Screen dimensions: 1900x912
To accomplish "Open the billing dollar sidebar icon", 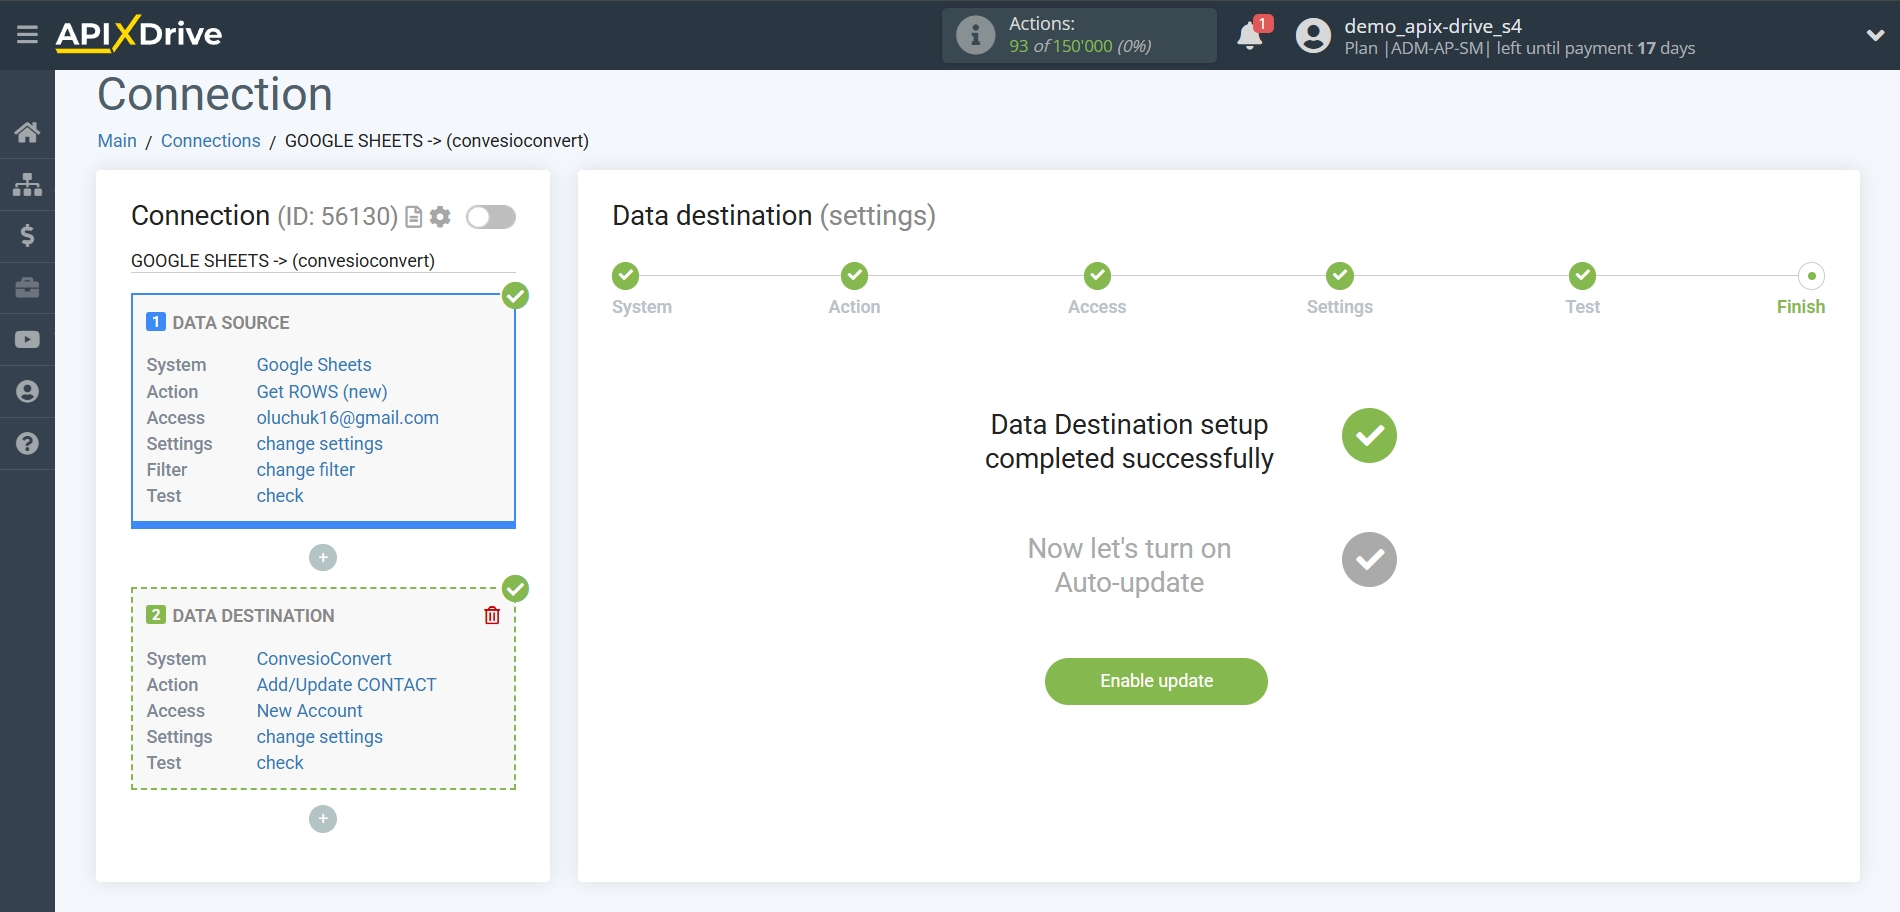I will pos(27,236).
